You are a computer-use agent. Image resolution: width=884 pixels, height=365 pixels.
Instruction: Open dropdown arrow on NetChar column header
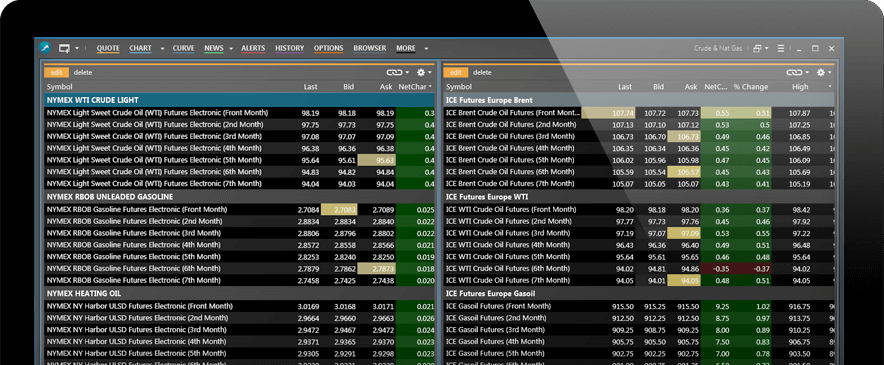tap(430, 87)
